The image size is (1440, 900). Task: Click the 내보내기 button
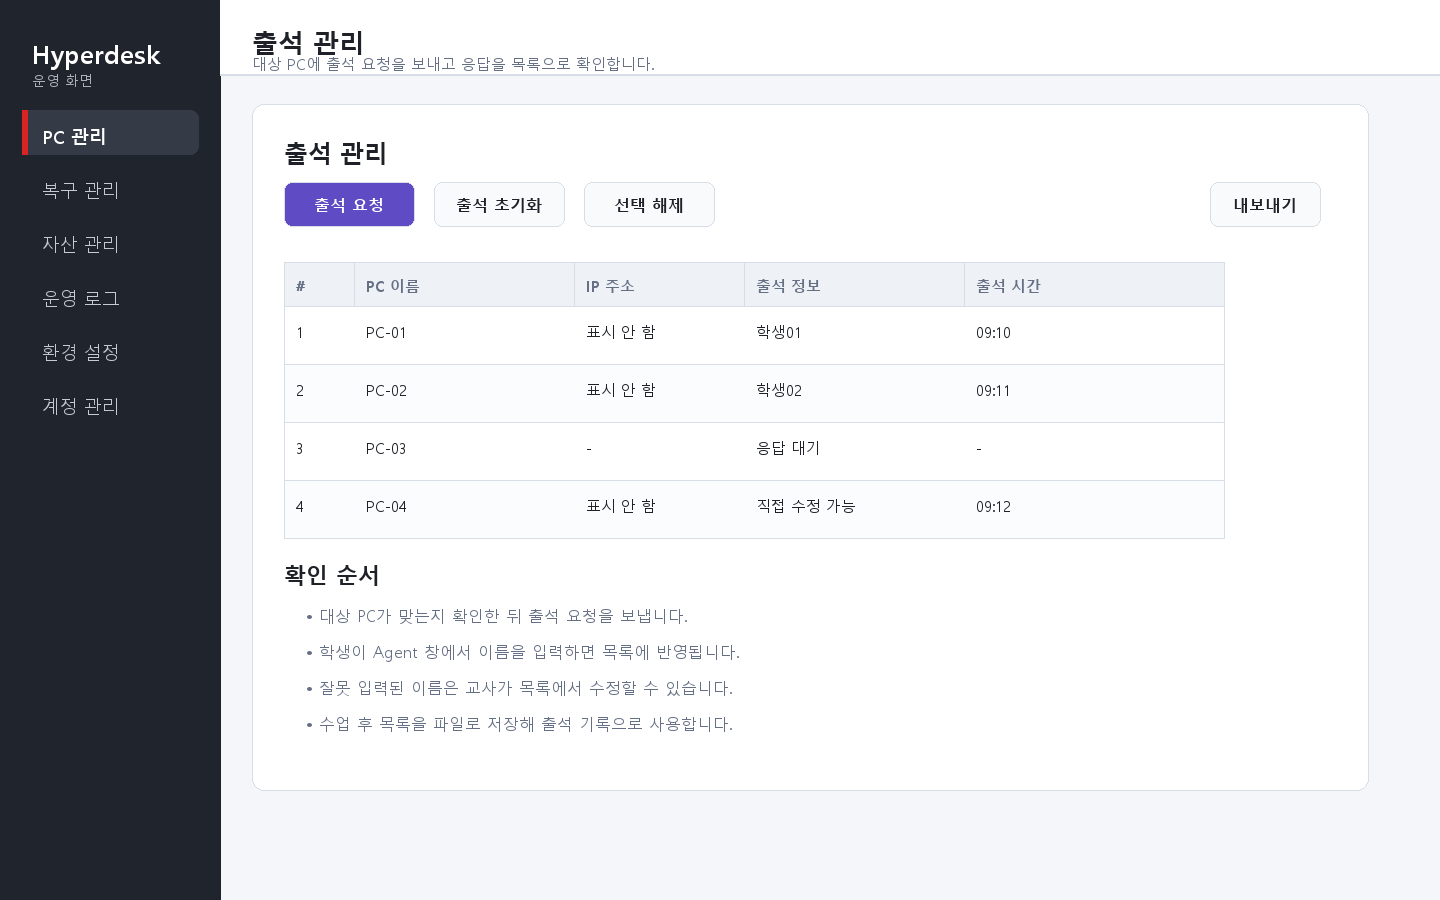[1265, 205]
